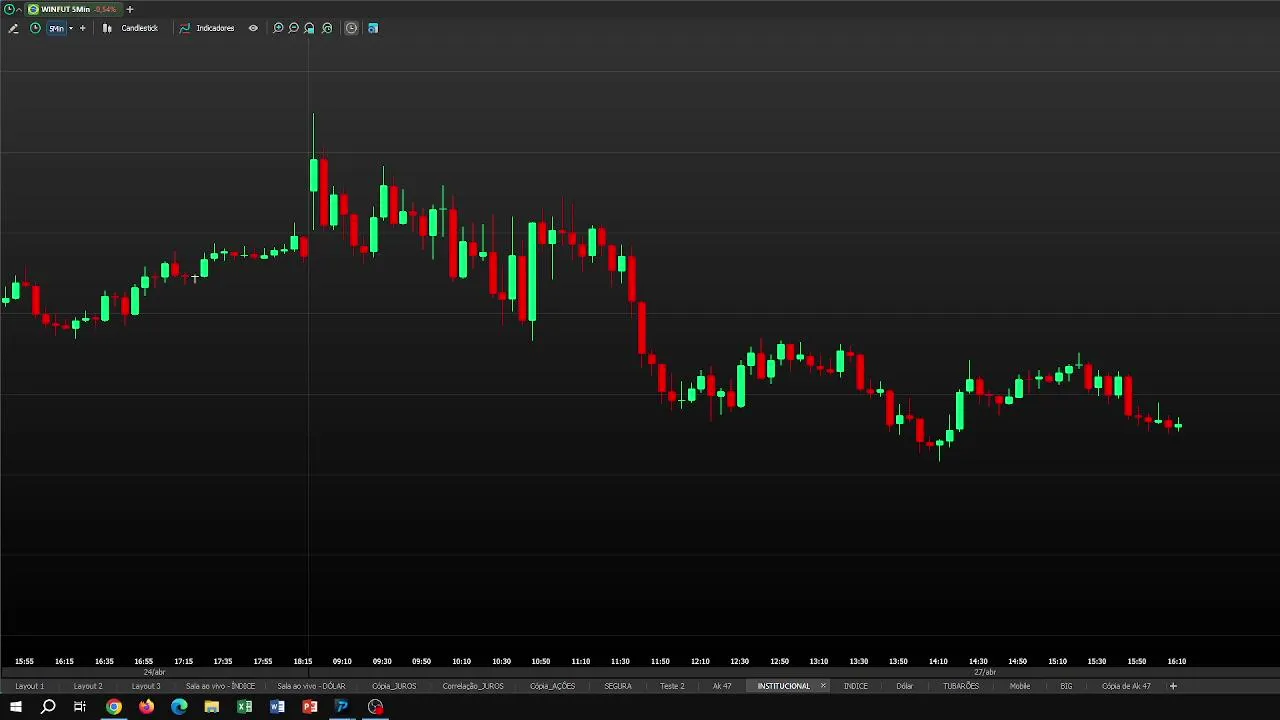Open the Sala ao vivo - ÍNDICE tab

coord(220,686)
